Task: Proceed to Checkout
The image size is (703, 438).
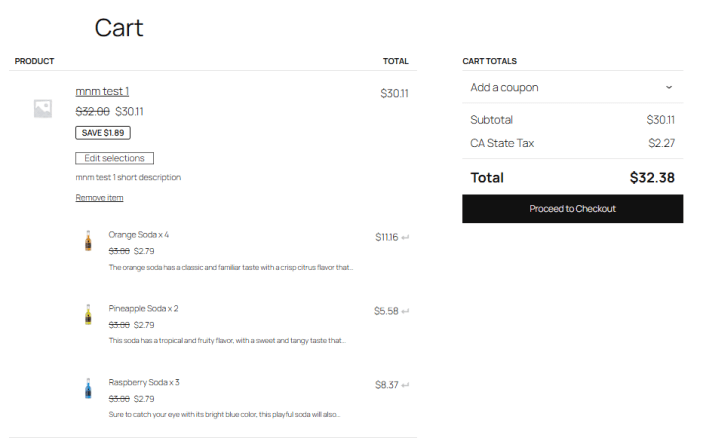Action: (x=572, y=209)
